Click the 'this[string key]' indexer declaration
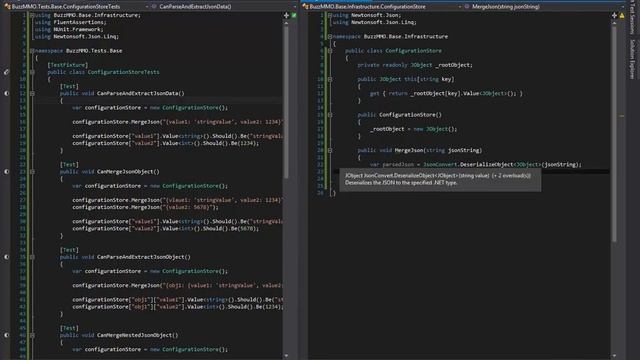The width and height of the screenshot is (640, 360). (x=429, y=79)
